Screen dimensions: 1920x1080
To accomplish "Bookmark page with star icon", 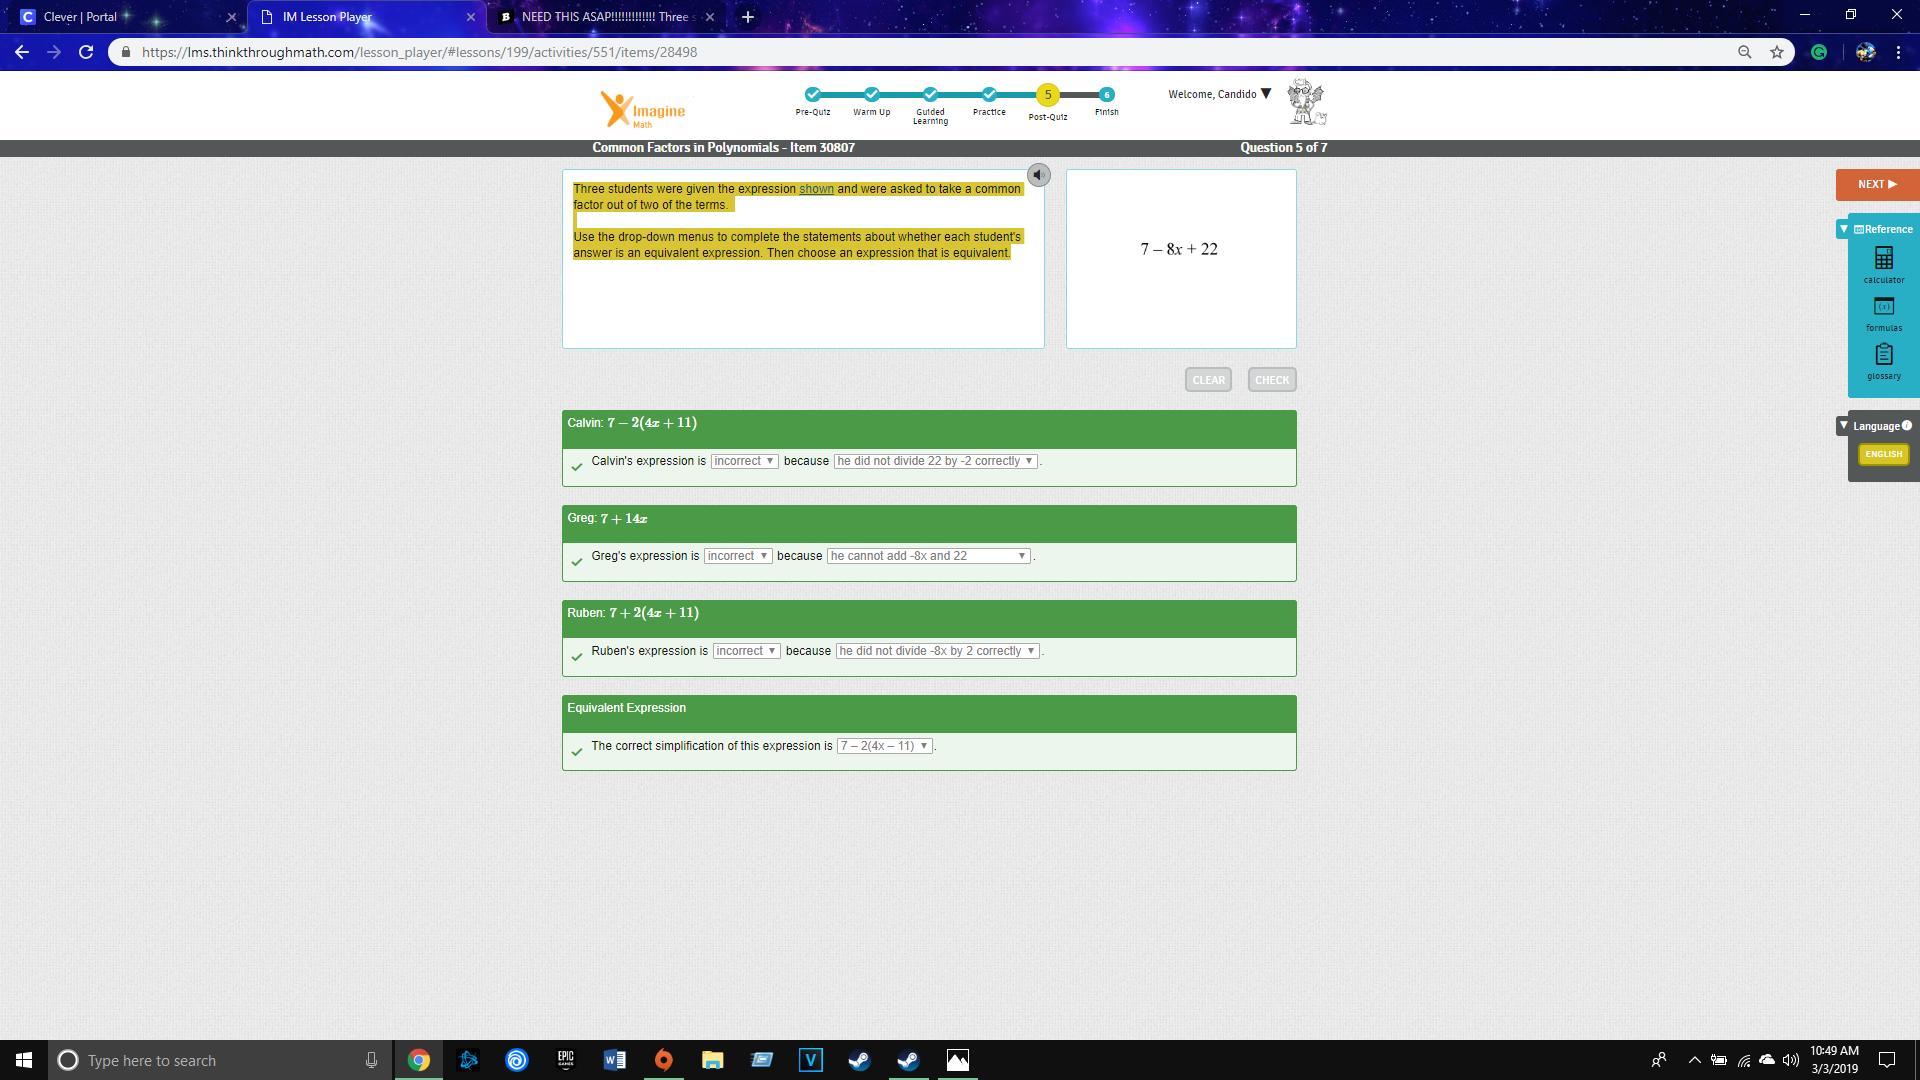I will pos(1777,52).
